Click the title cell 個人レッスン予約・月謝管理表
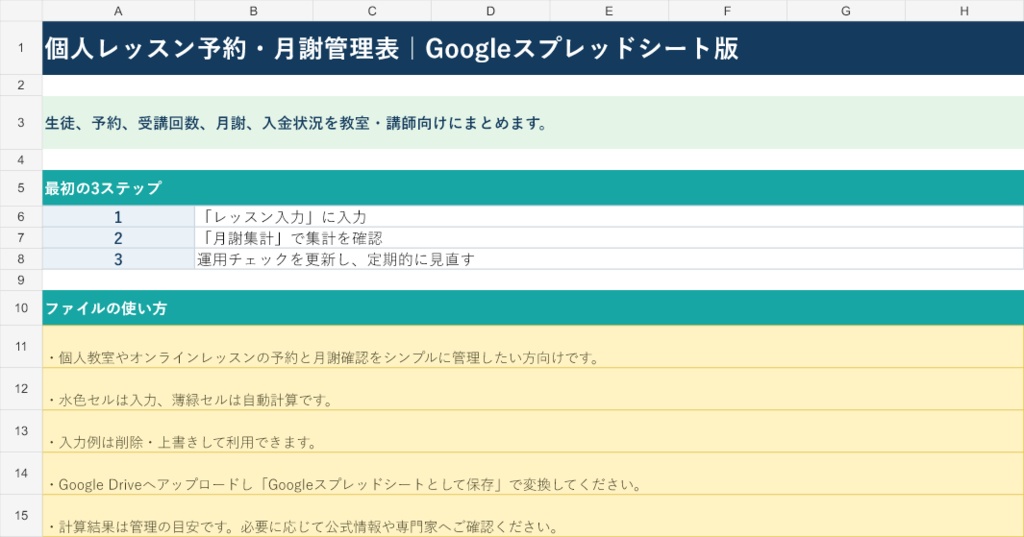 click(533, 48)
